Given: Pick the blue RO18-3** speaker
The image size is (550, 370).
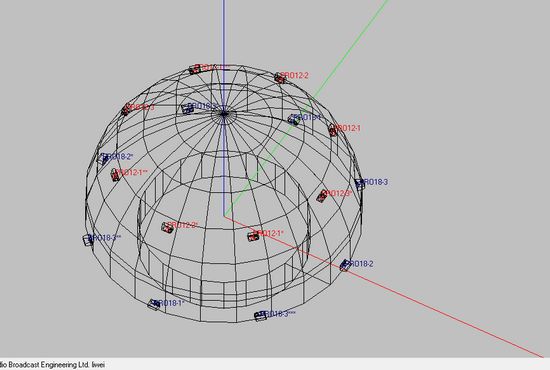Looking at the screenshot, I should pos(88,240).
